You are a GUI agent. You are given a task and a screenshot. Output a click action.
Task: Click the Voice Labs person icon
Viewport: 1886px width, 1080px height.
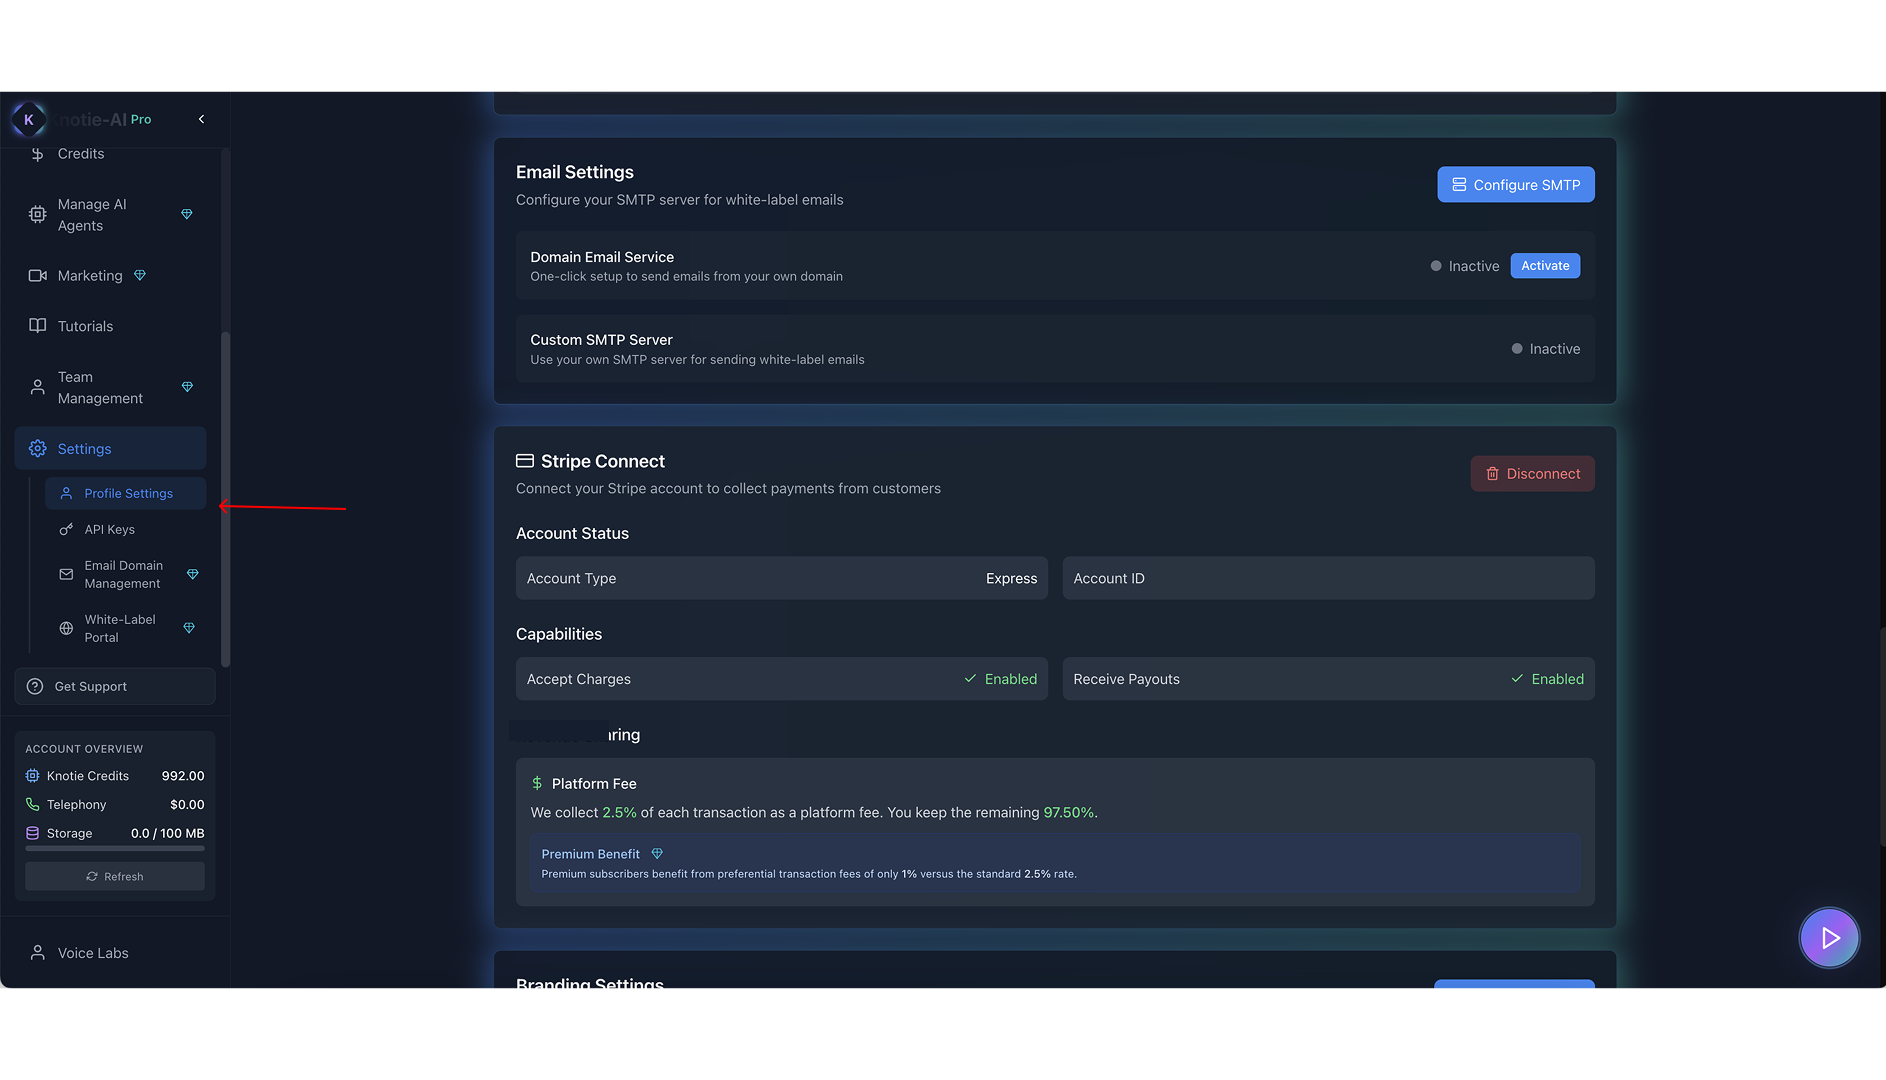(x=37, y=953)
